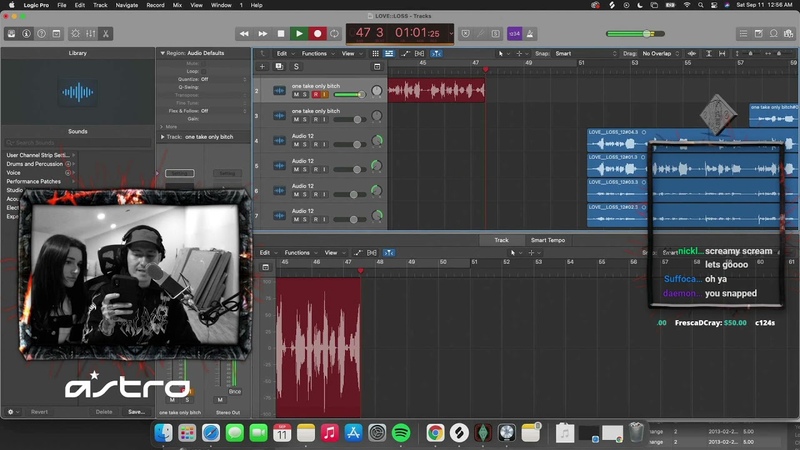Open the Note Pads button
Image resolution: width=800 pixels, height=450 pixels.
click(x=759, y=34)
